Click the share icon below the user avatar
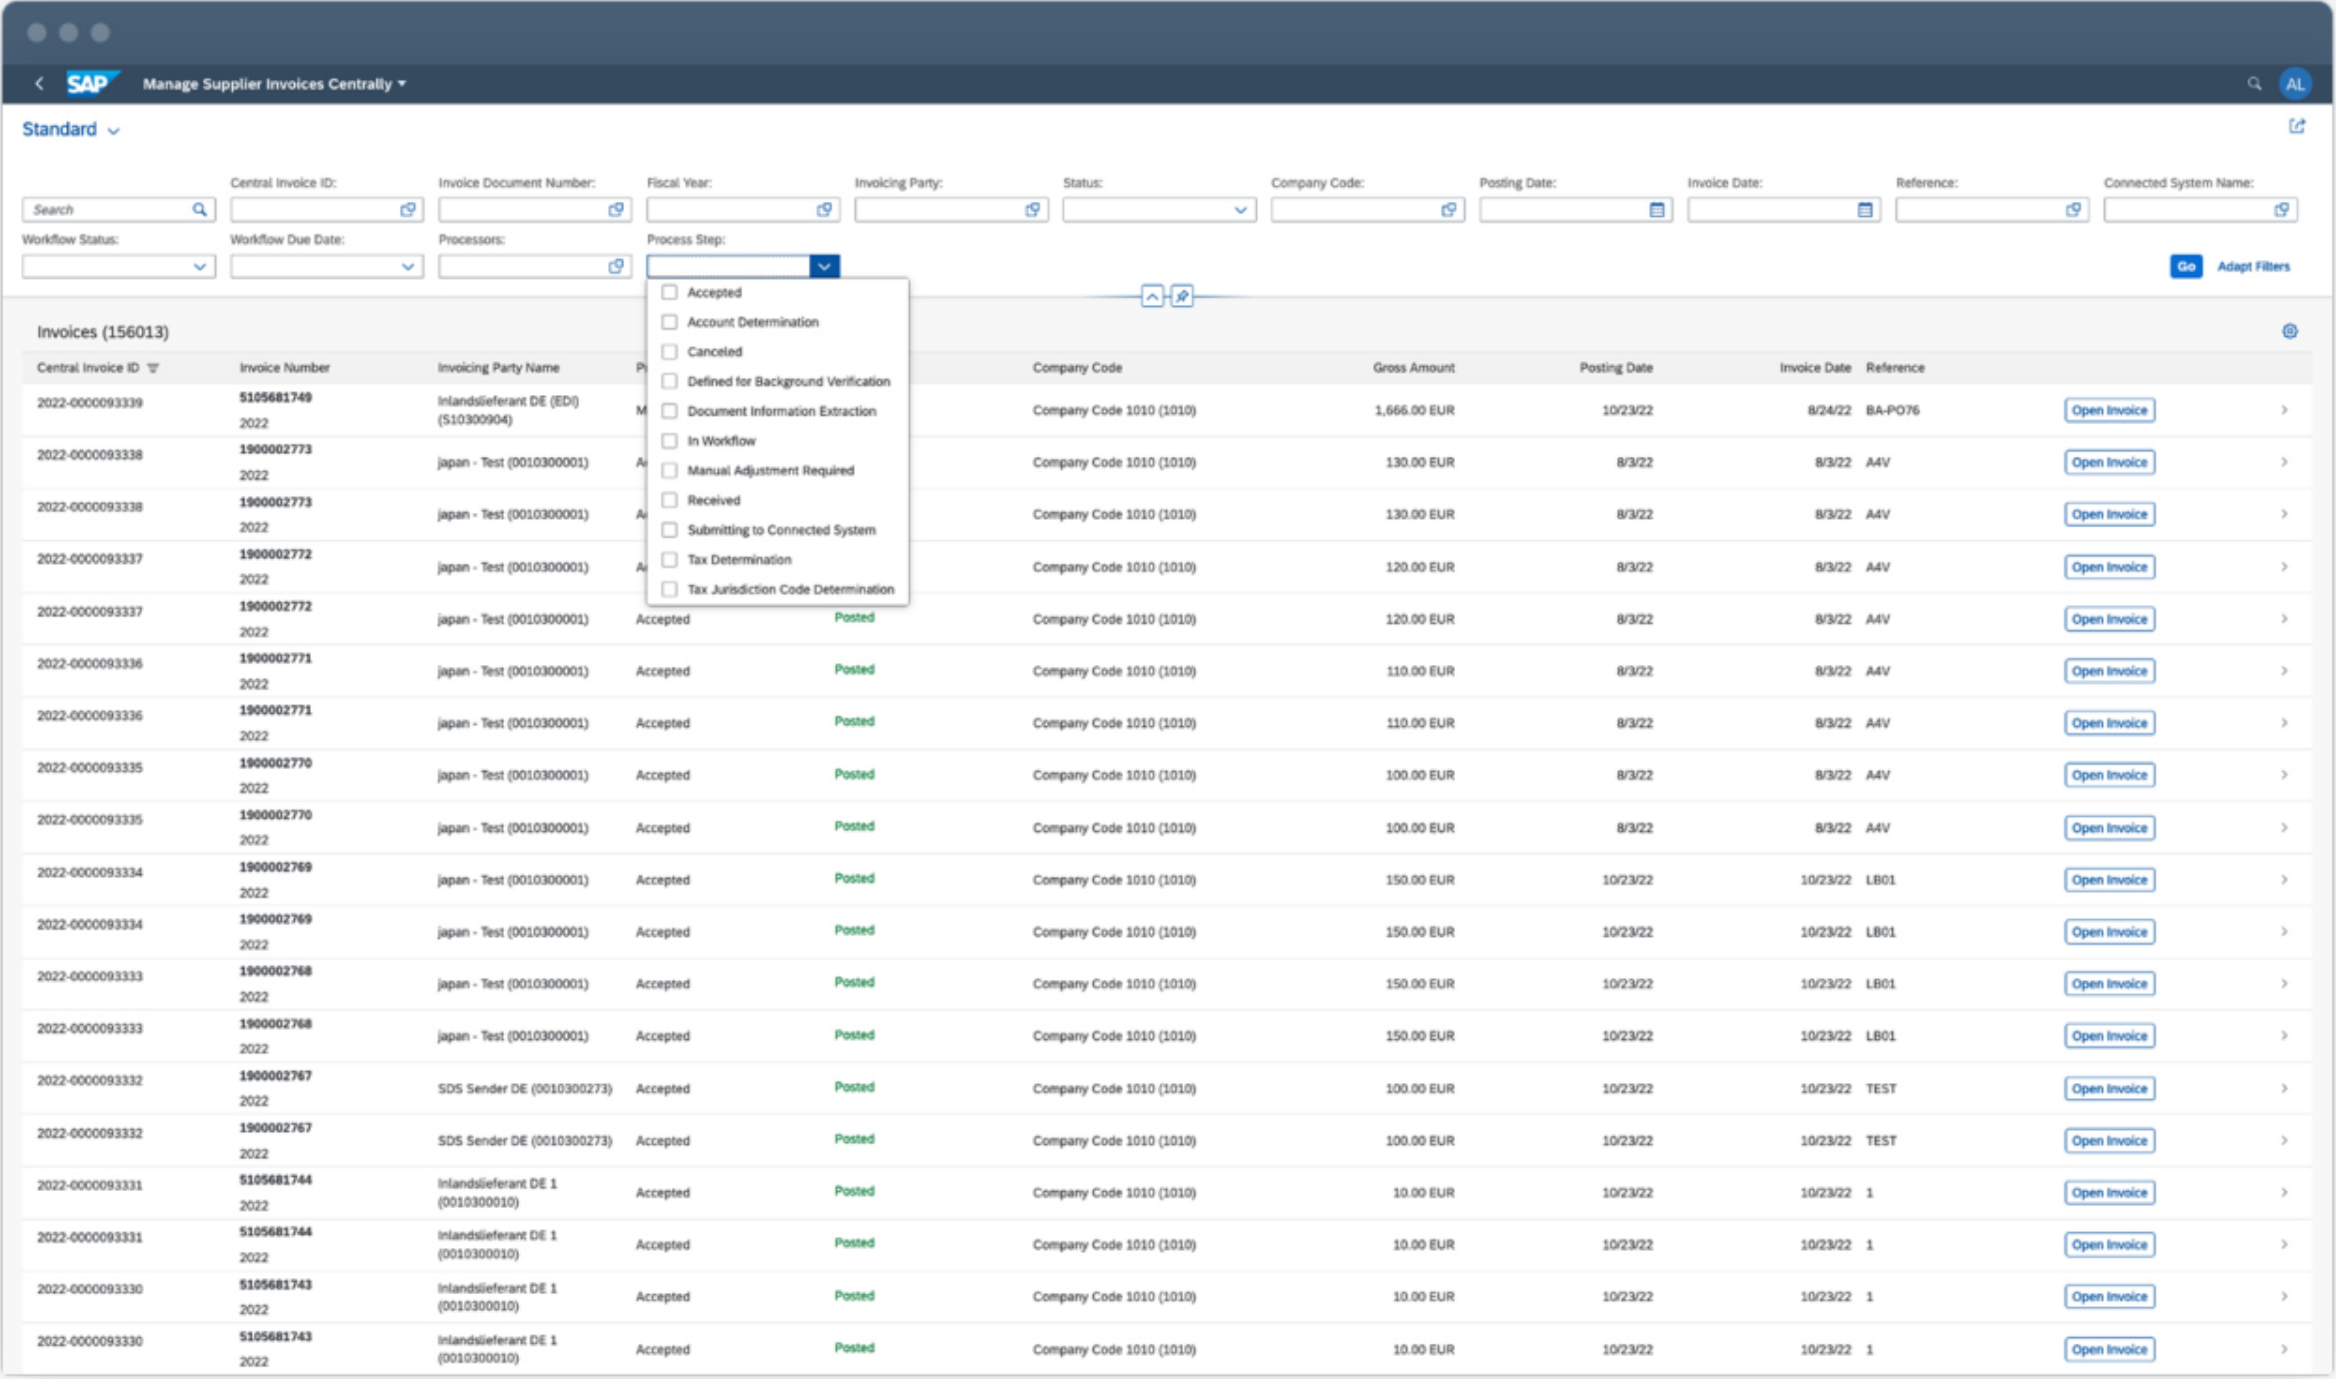Screen dimensions: 2336x1379 pos(2297,126)
